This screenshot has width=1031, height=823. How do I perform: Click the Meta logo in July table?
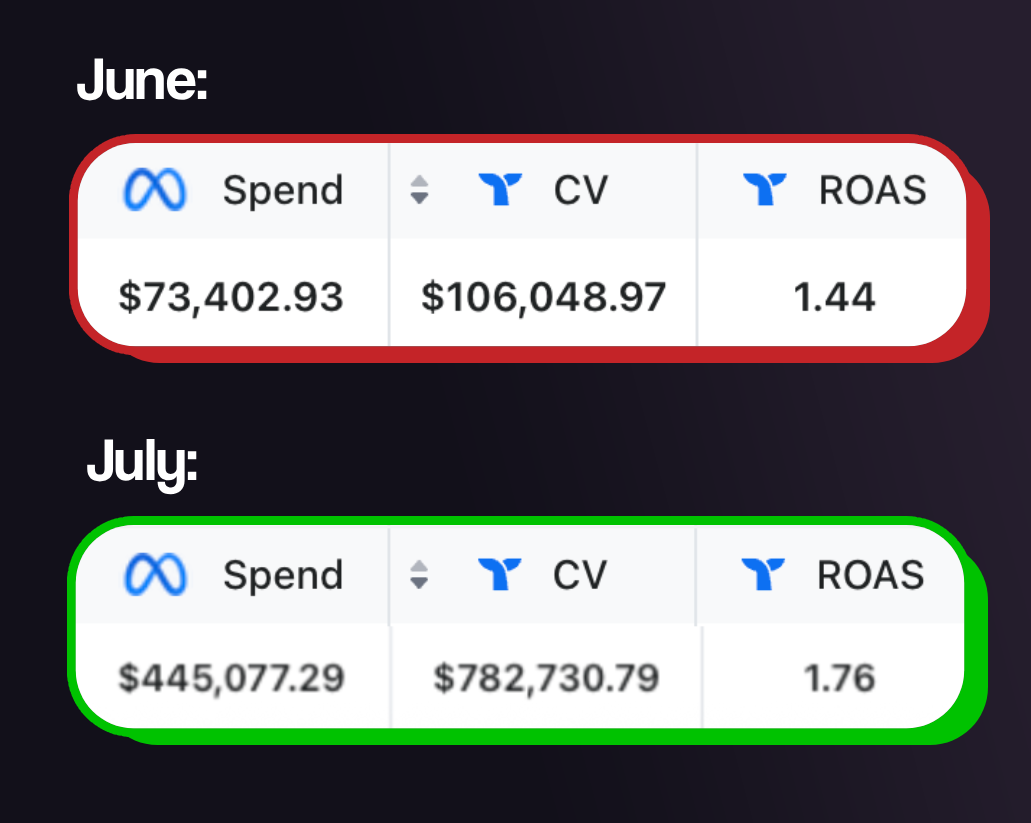[155, 574]
